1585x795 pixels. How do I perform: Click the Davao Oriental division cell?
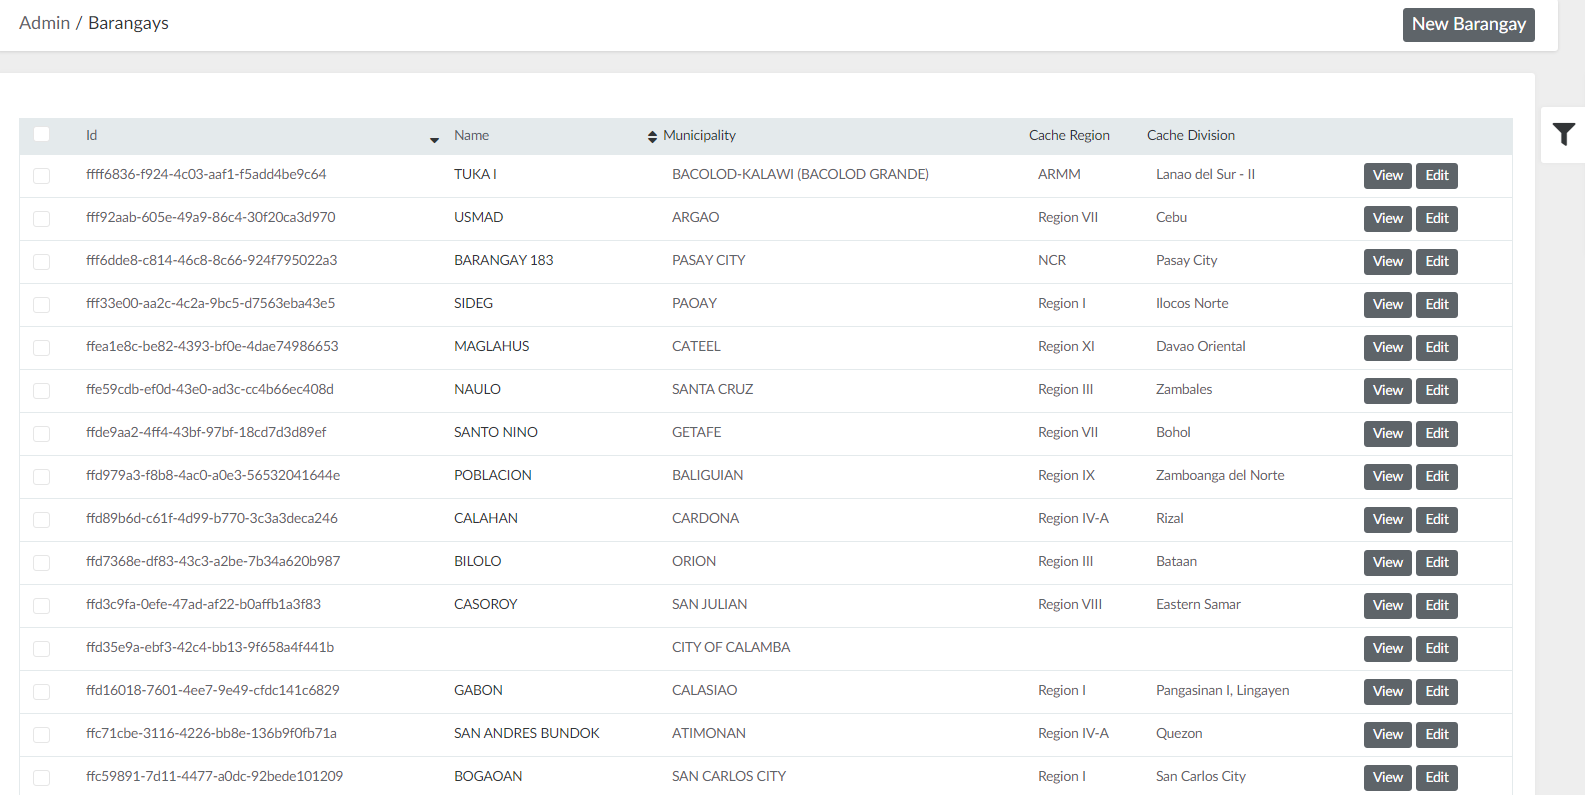1200,346
